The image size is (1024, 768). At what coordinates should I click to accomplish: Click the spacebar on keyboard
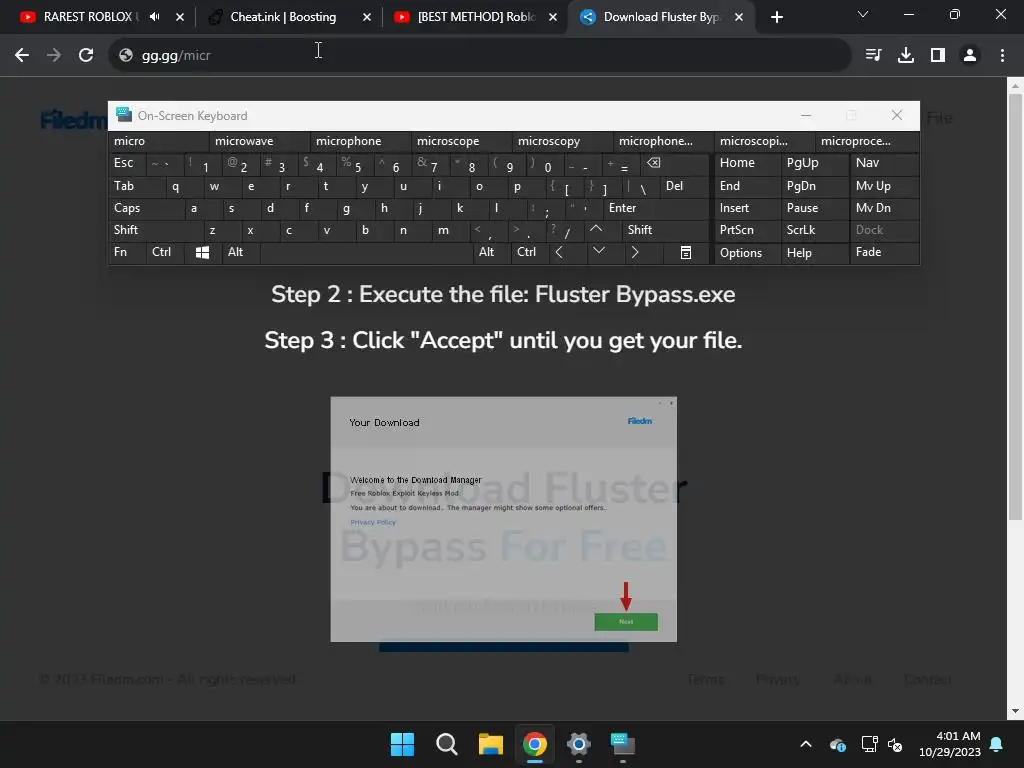pos(366,253)
